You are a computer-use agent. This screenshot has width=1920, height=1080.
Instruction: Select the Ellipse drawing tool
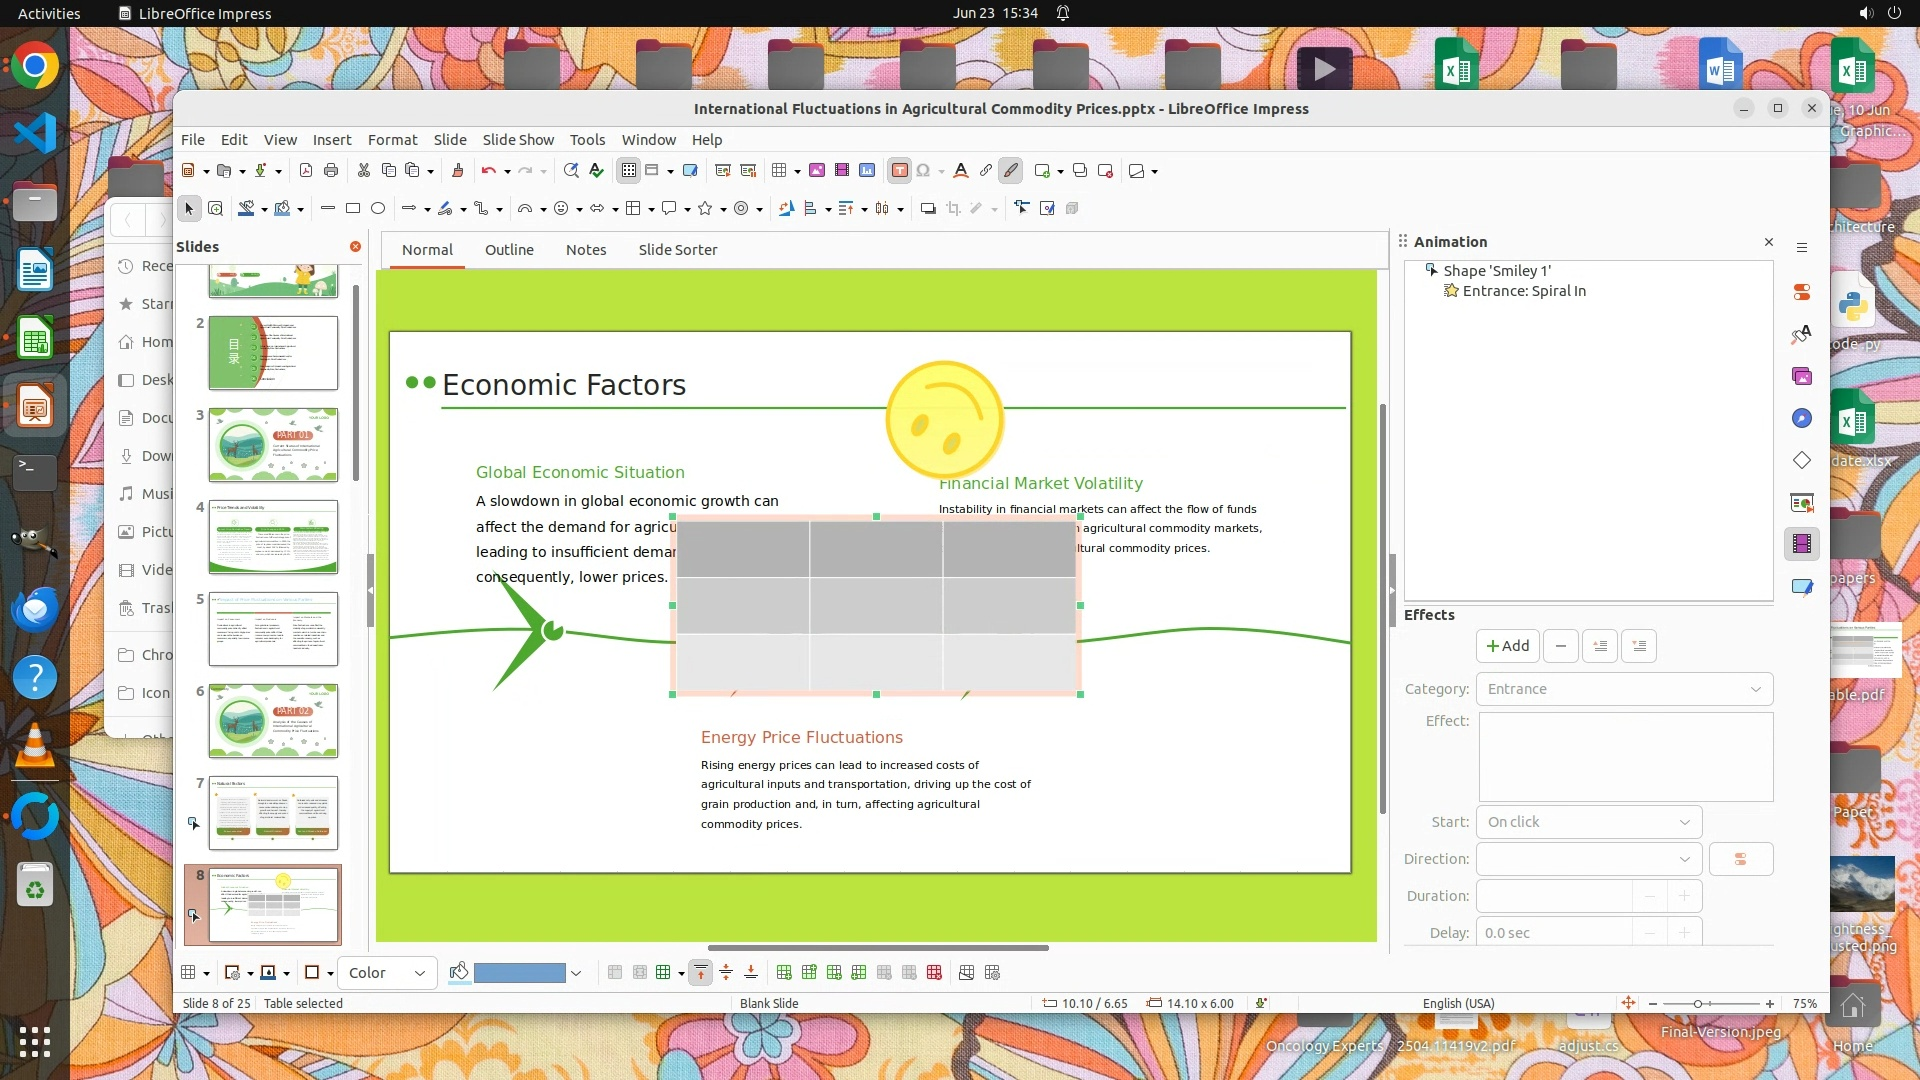(378, 209)
